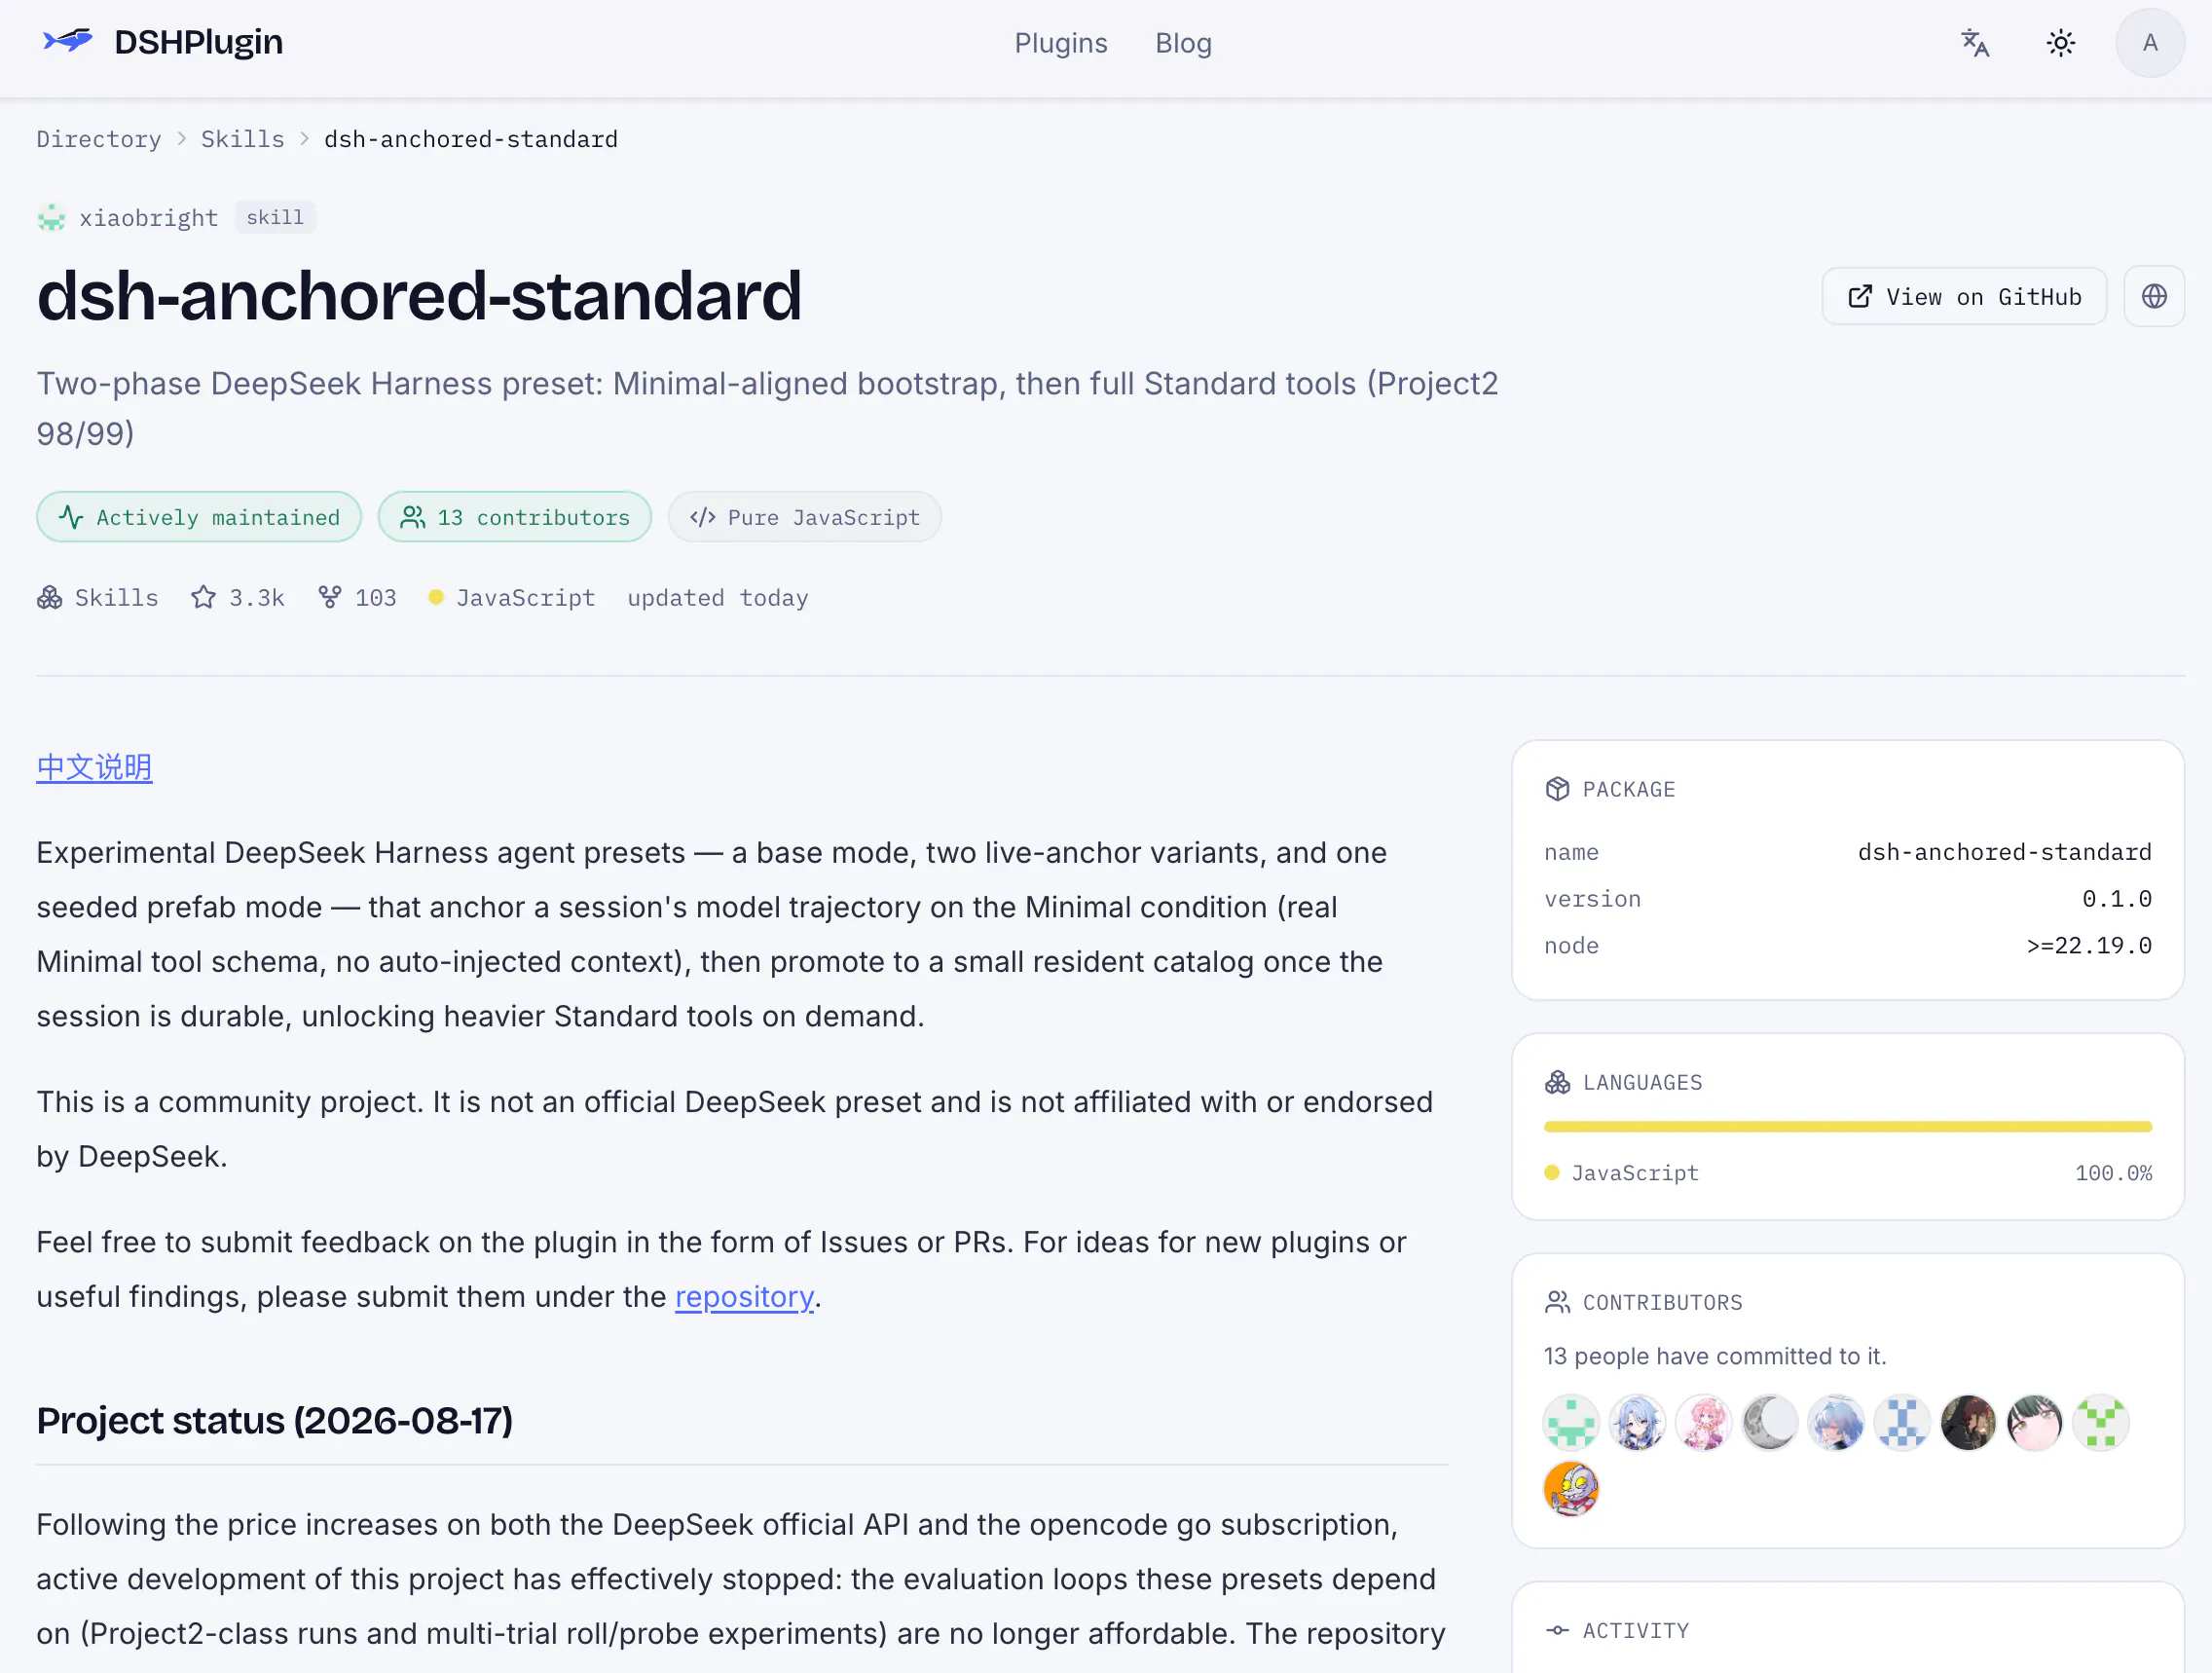Follow the repository link in the readme
The height and width of the screenshot is (1673, 2212).
click(745, 1297)
